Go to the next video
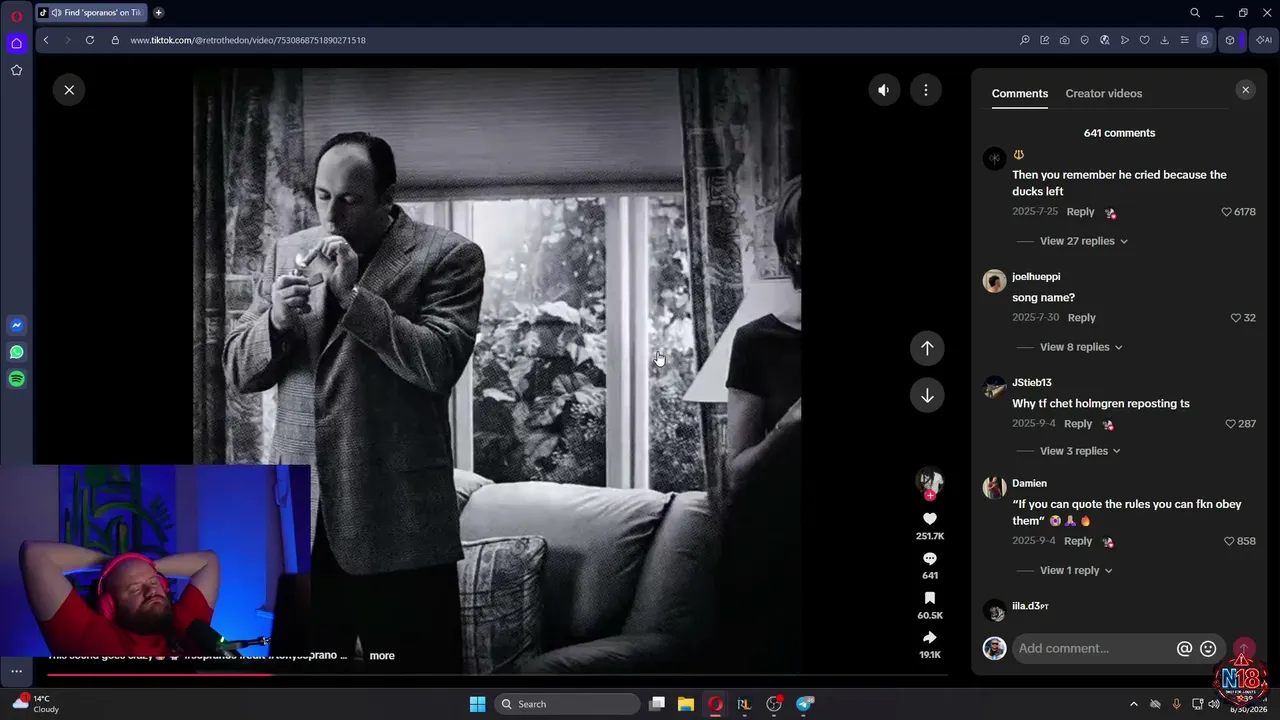 click(x=927, y=395)
